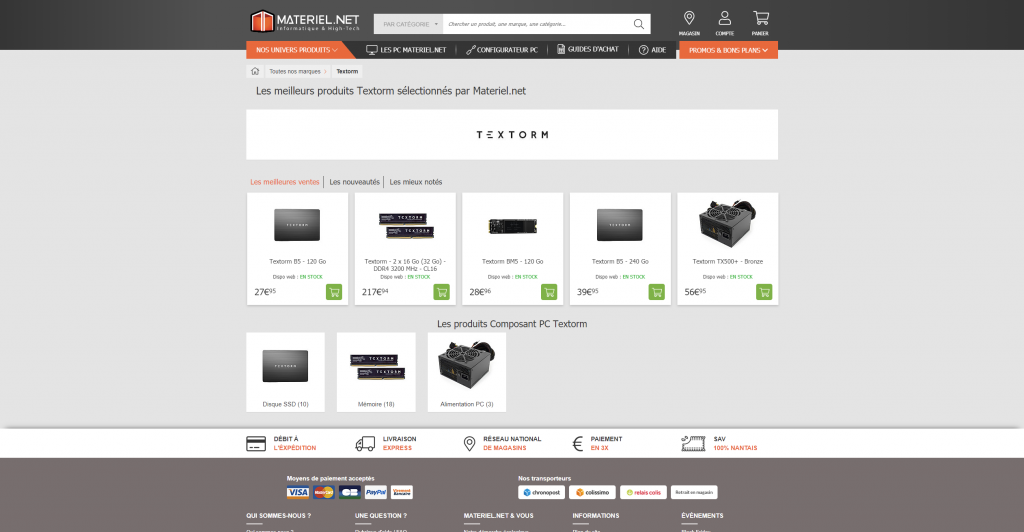Click the Textorm TX500+ power supply image
This screenshot has width=1024, height=532.
coord(728,223)
